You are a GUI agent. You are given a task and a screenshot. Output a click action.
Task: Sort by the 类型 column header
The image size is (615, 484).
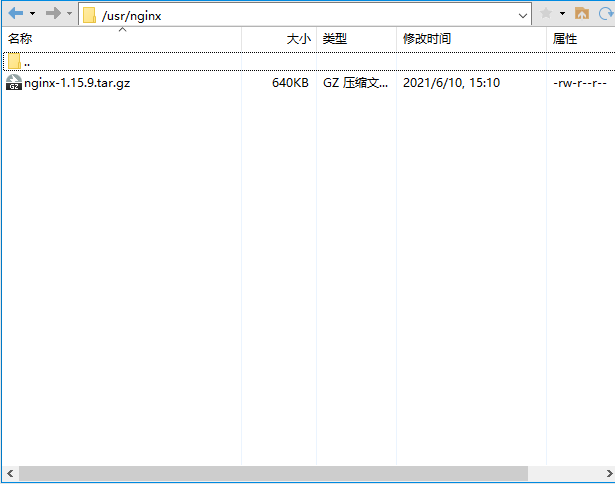click(356, 39)
